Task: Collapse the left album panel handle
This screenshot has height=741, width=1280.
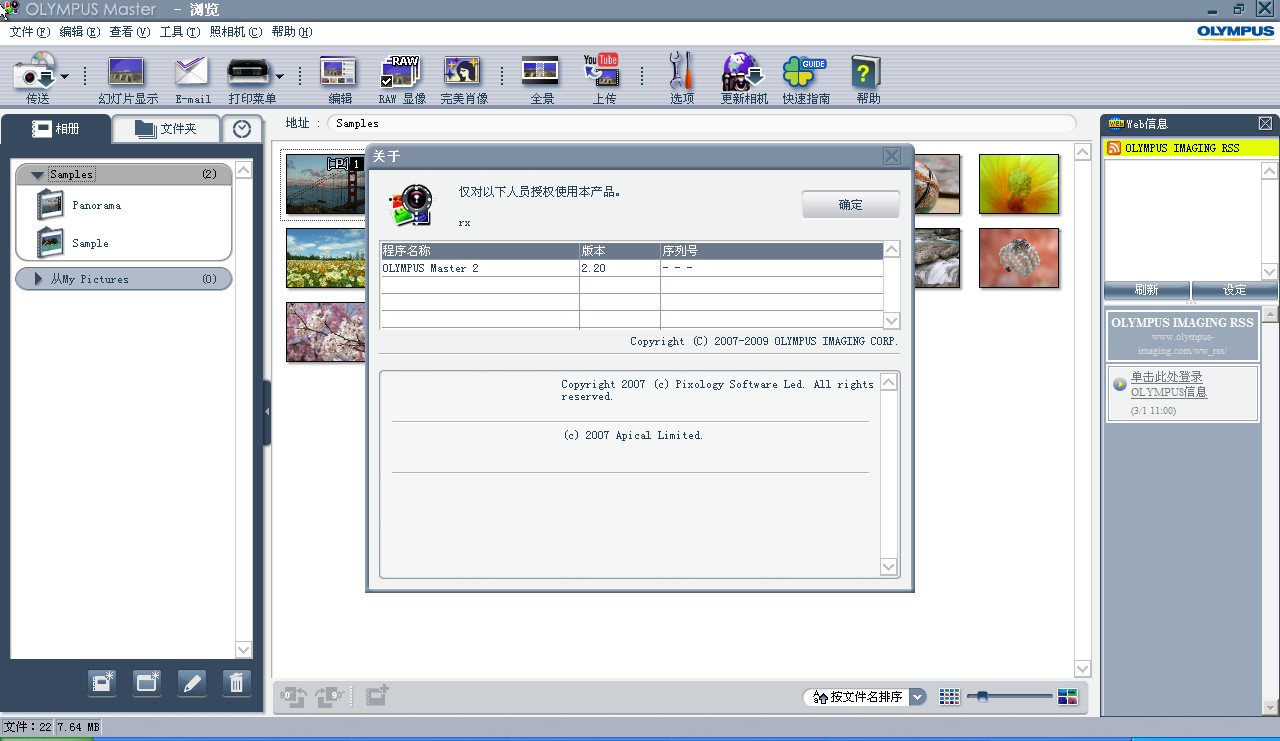Action: [267, 412]
